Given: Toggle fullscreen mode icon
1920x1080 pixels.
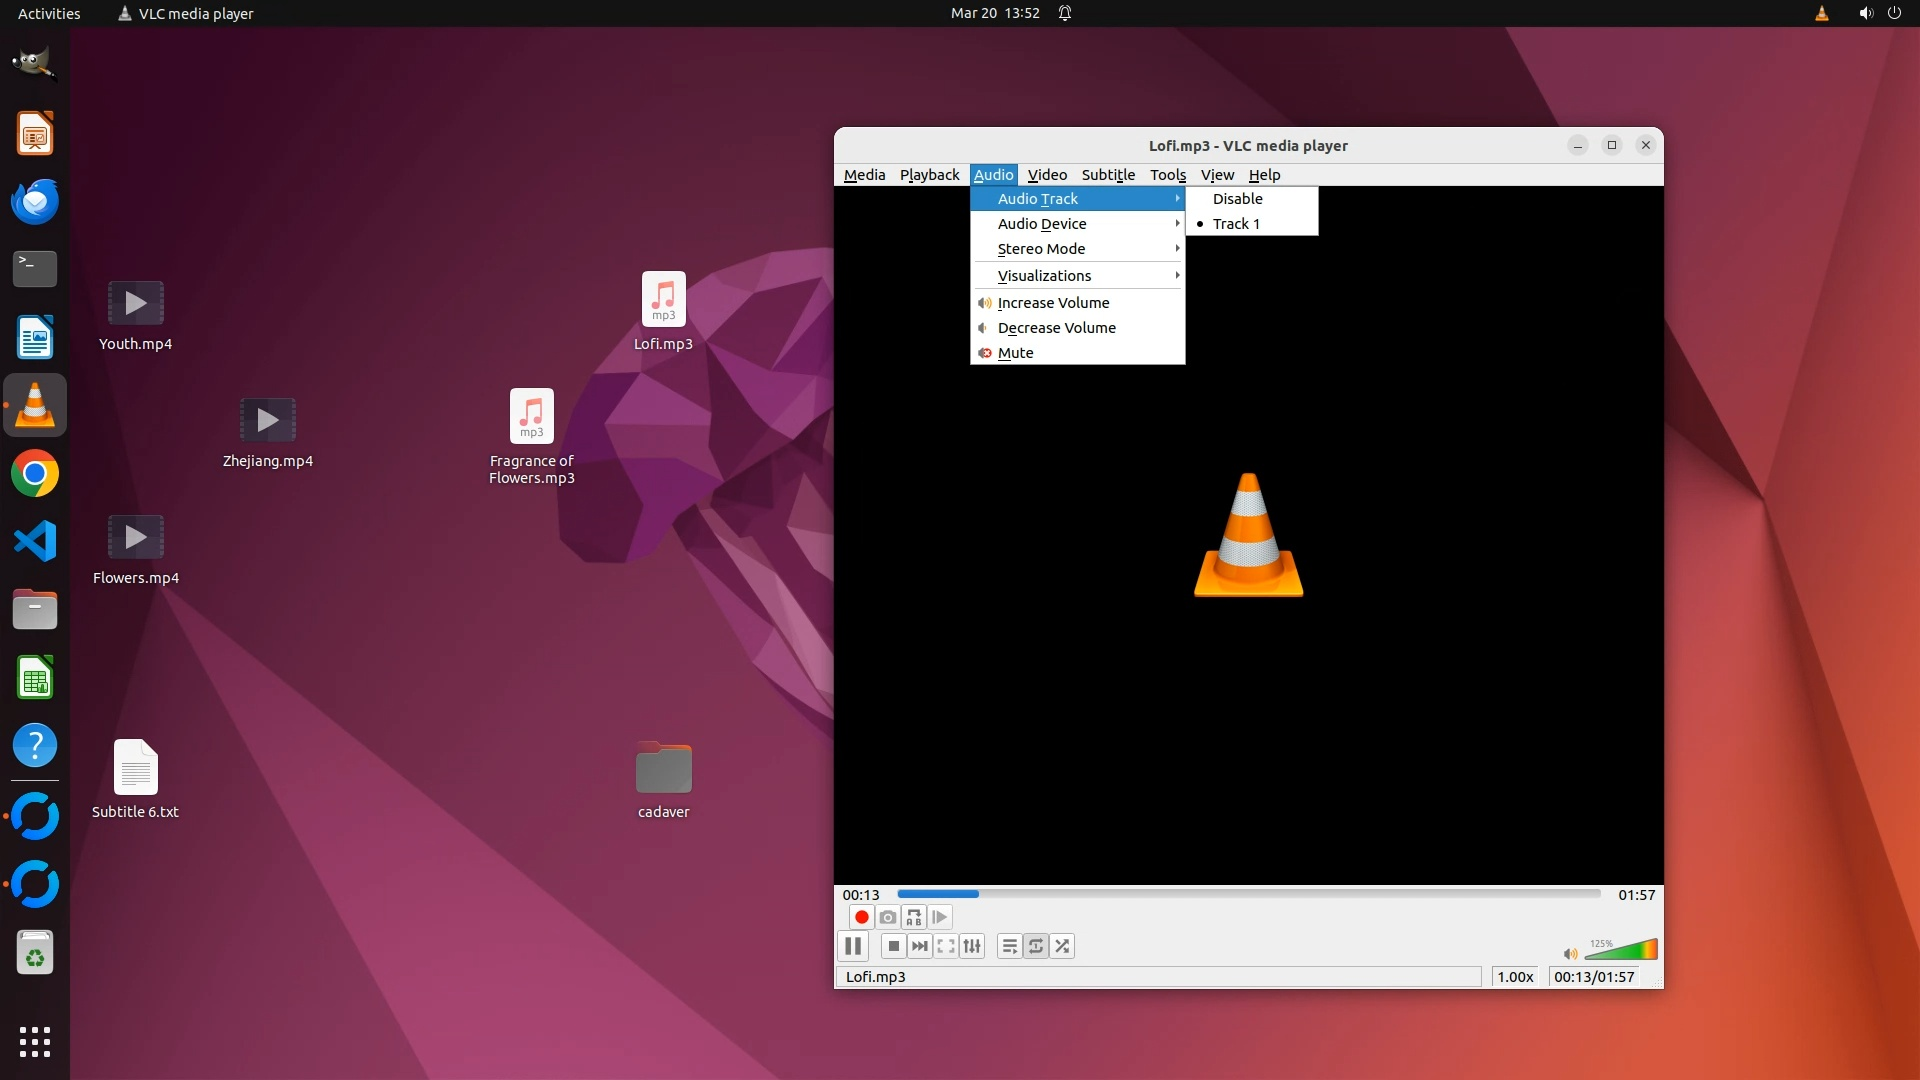Looking at the screenshot, I should [946, 946].
